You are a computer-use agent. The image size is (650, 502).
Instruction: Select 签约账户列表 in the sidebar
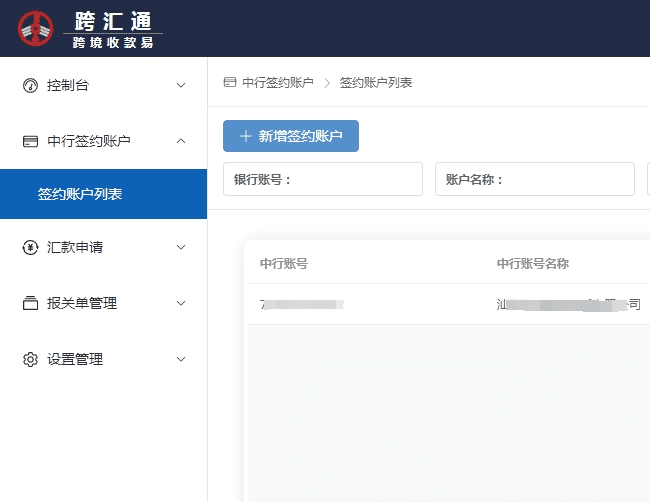pyautogui.click(x=80, y=194)
